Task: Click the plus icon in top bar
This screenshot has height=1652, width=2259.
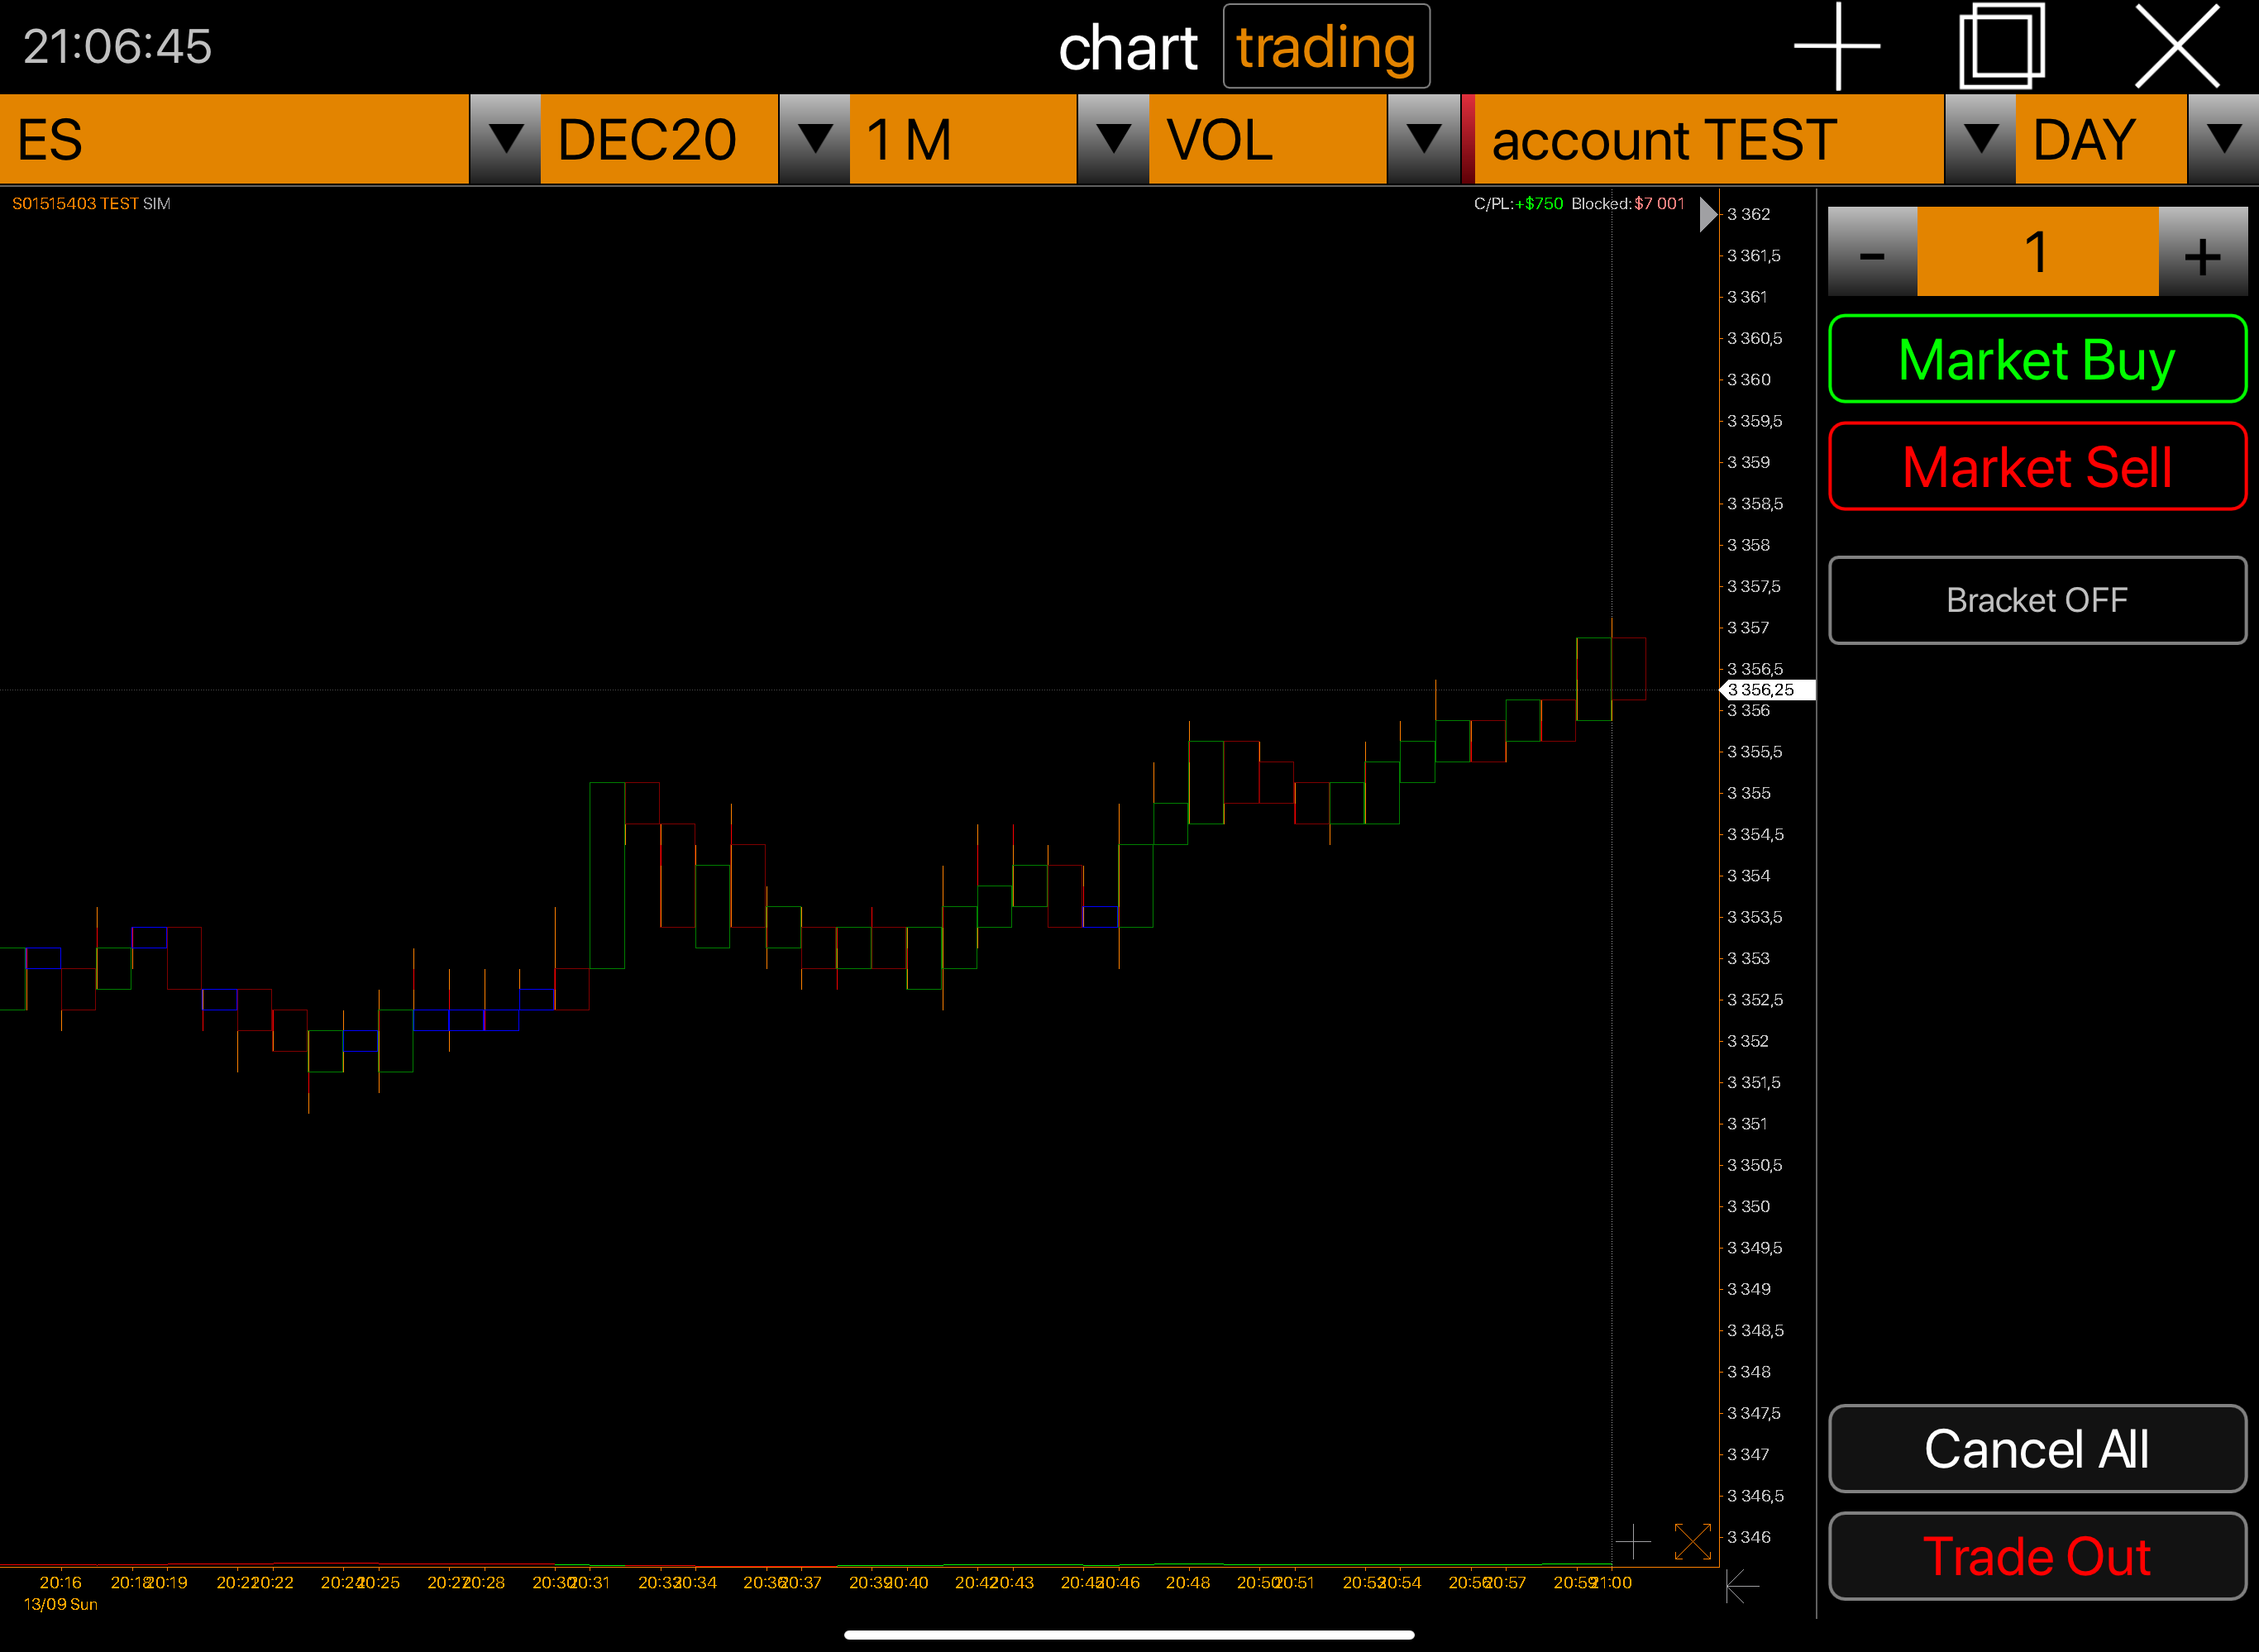Action: point(1837,46)
